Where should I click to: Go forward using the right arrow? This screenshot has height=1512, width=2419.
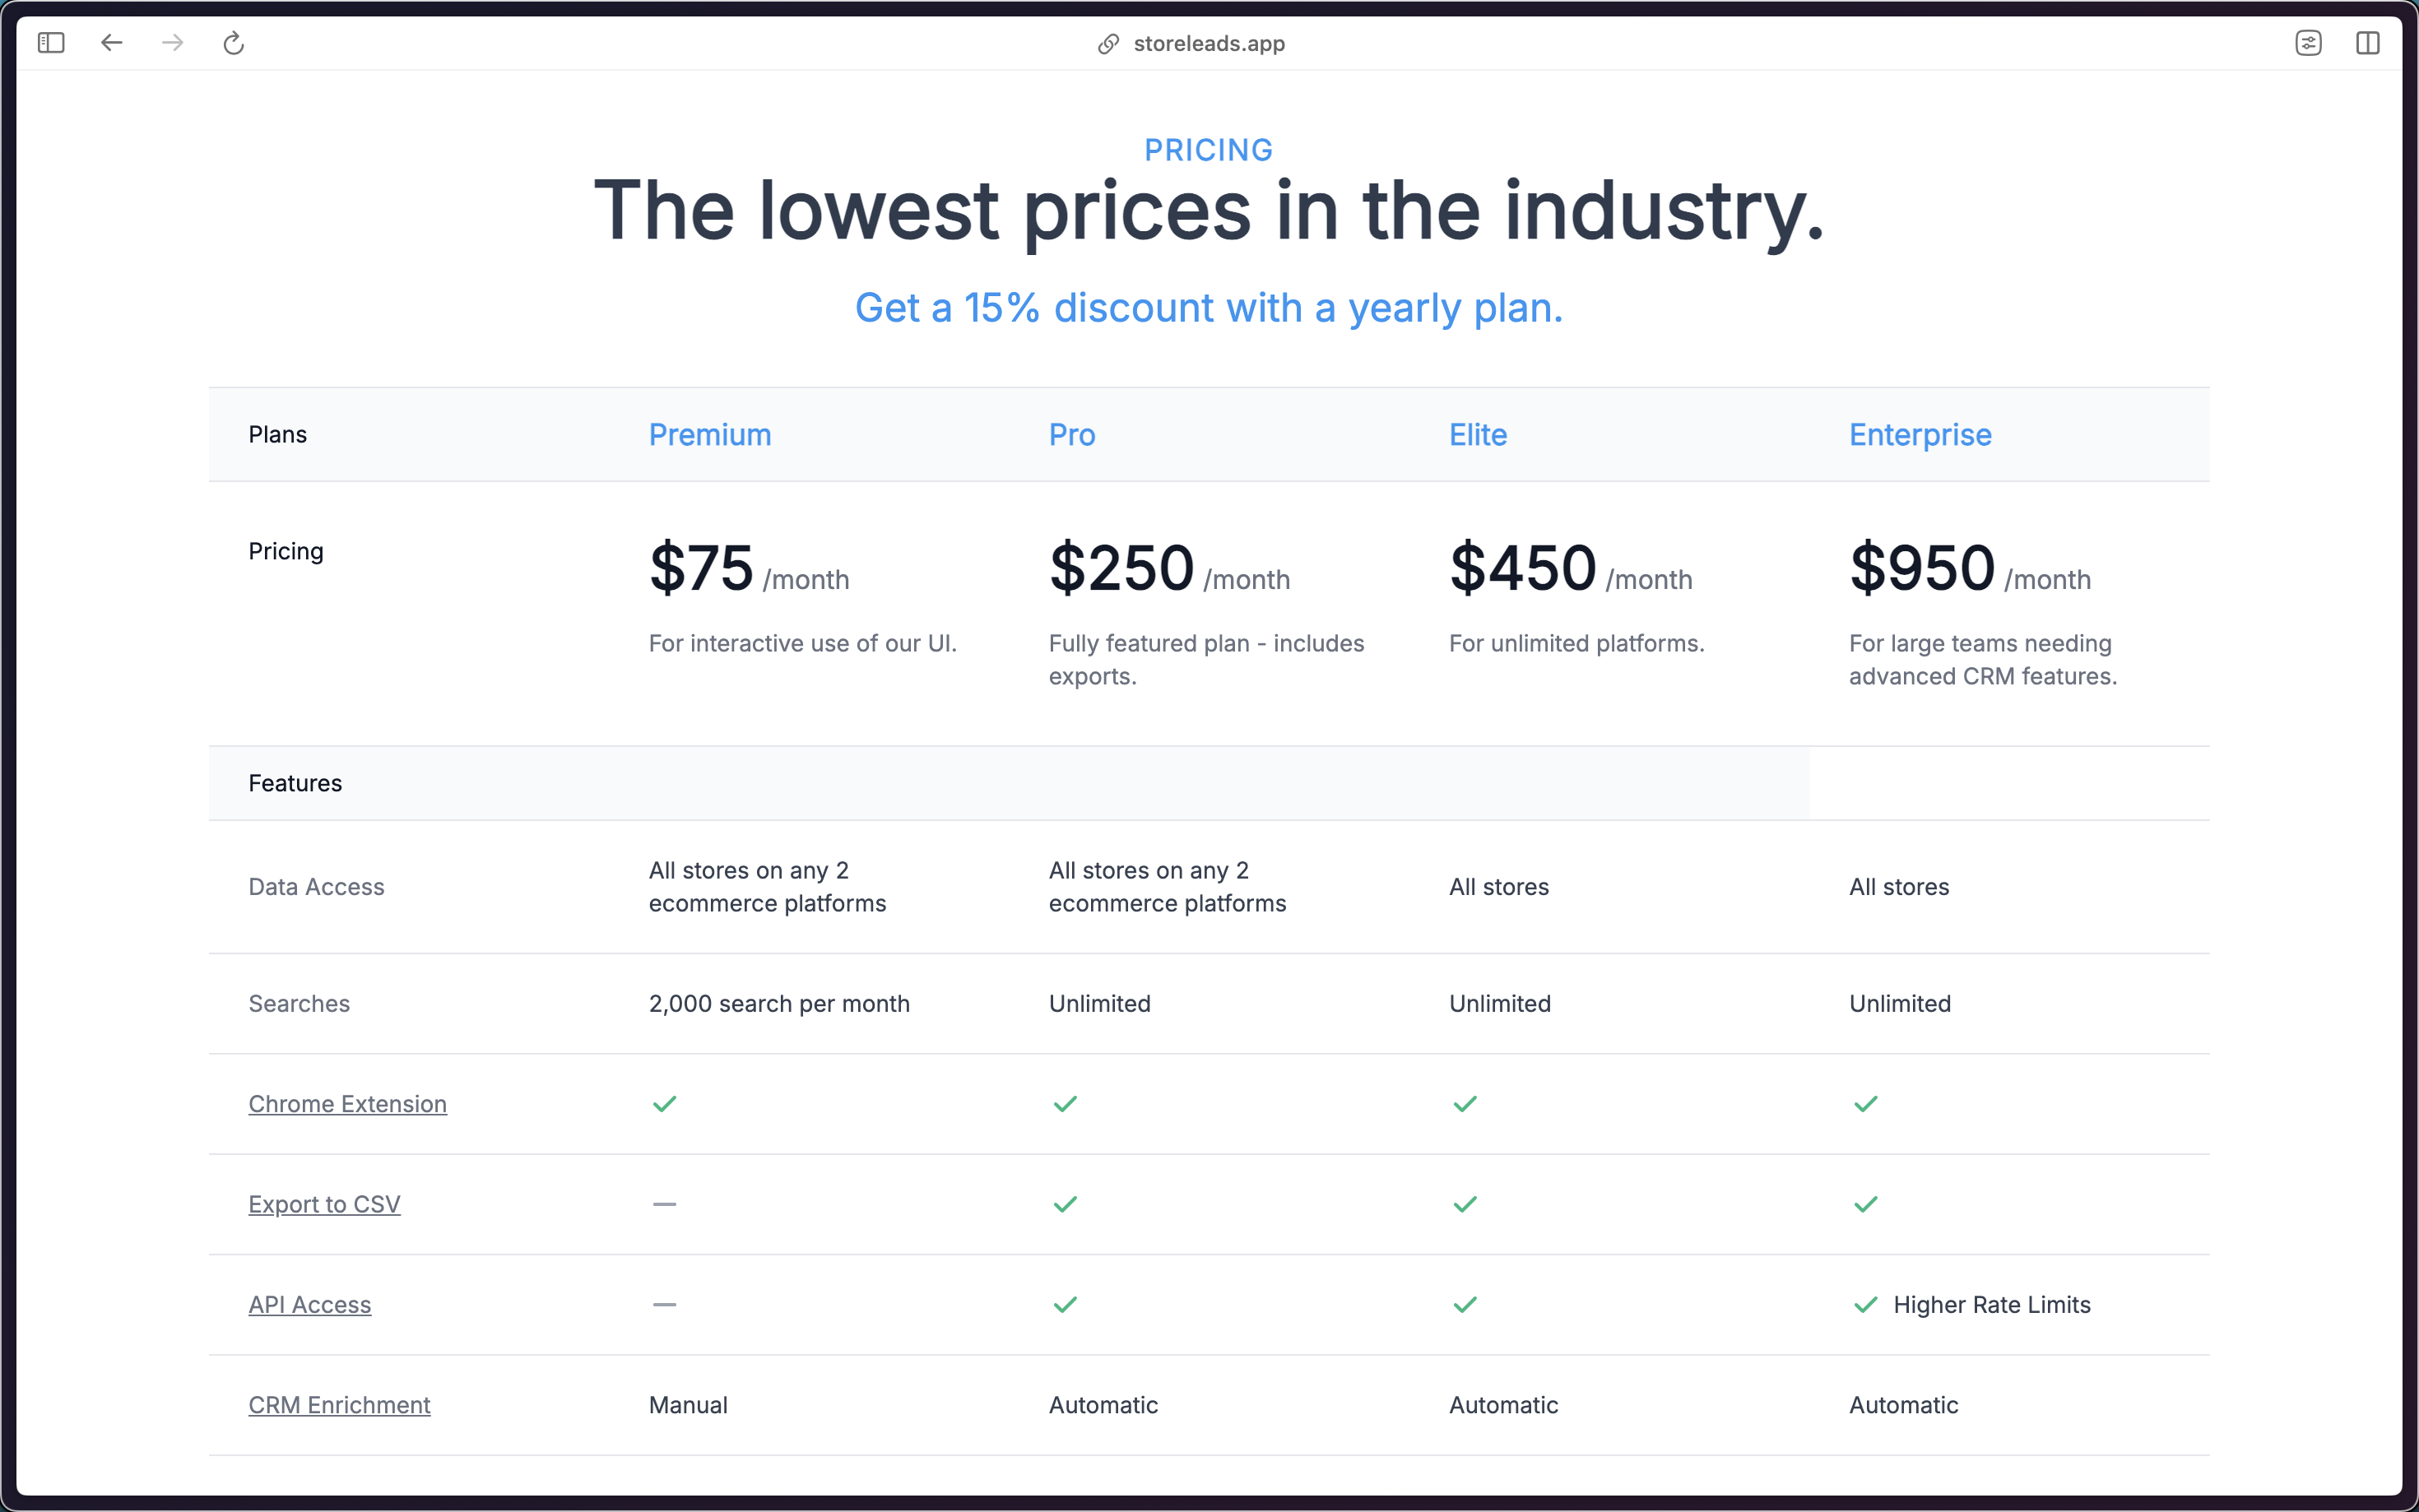point(173,43)
